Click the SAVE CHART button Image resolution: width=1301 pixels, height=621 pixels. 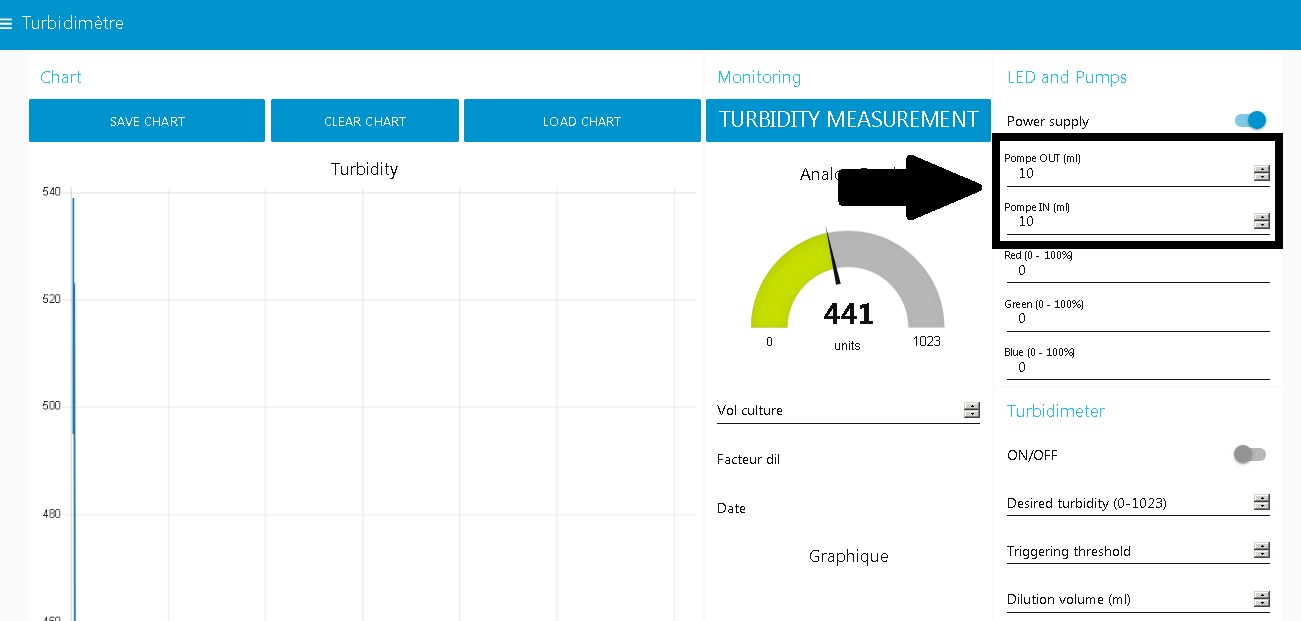[x=147, y=121]
